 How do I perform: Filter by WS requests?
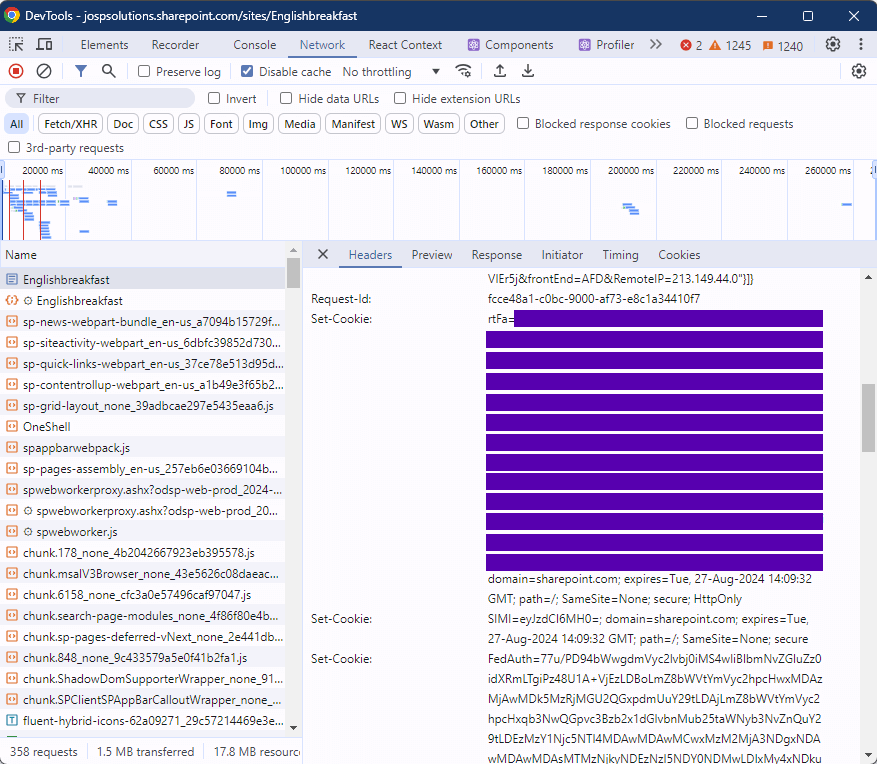click(399, 124)
